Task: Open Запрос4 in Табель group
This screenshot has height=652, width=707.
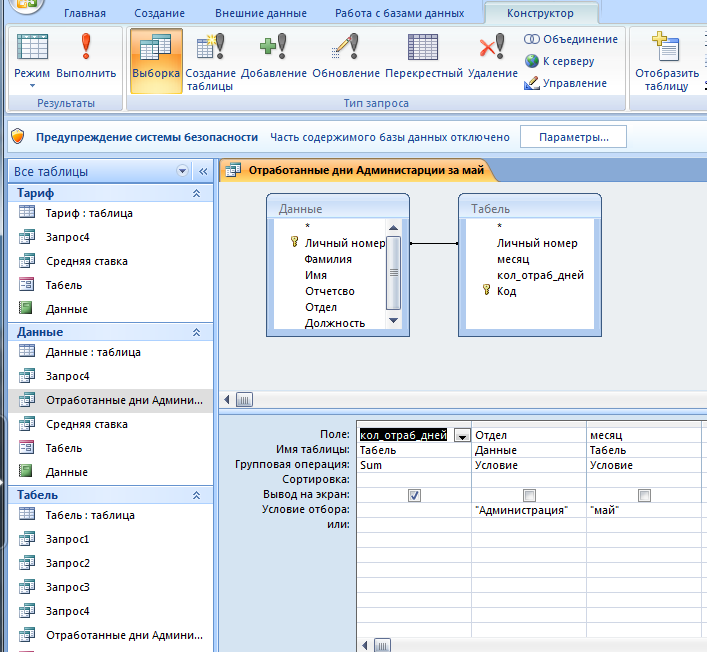Action: pyautogui.click(x=110, y=611)
